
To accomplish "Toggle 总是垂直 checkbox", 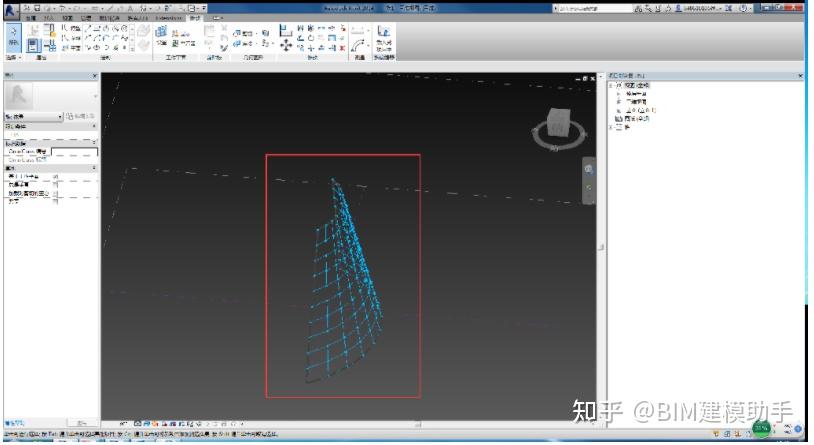I will [x=56, y=185].
